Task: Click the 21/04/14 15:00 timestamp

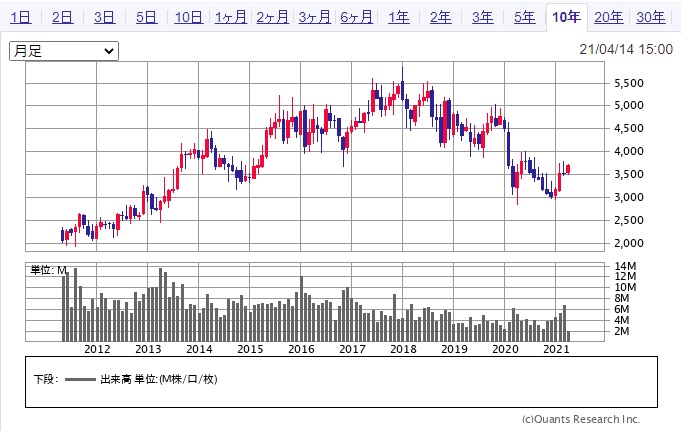Action: [x=626, y=49]
